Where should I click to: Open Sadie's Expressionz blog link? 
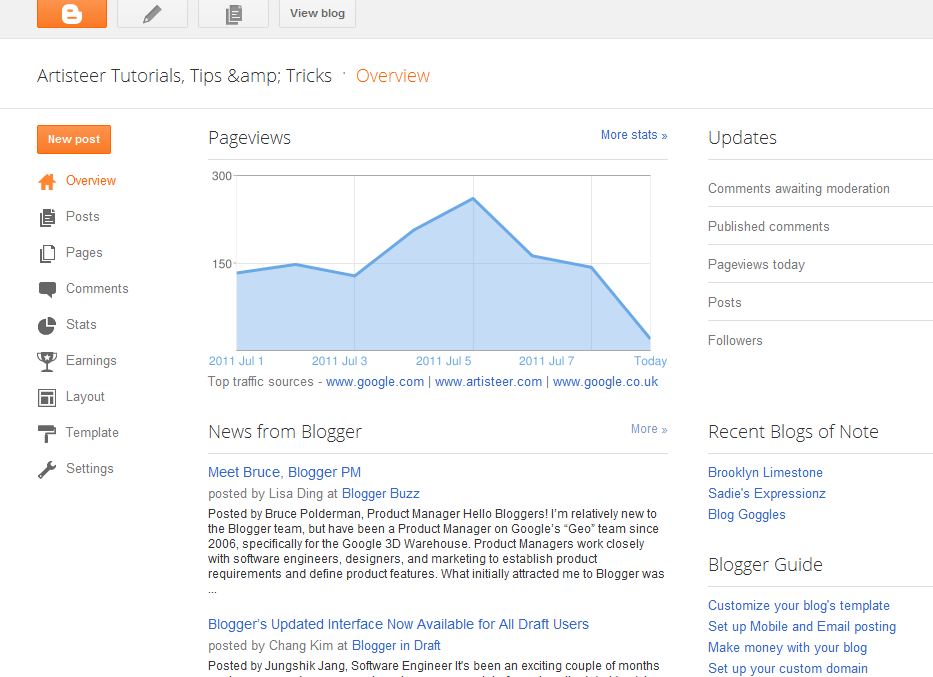[766, 494]
